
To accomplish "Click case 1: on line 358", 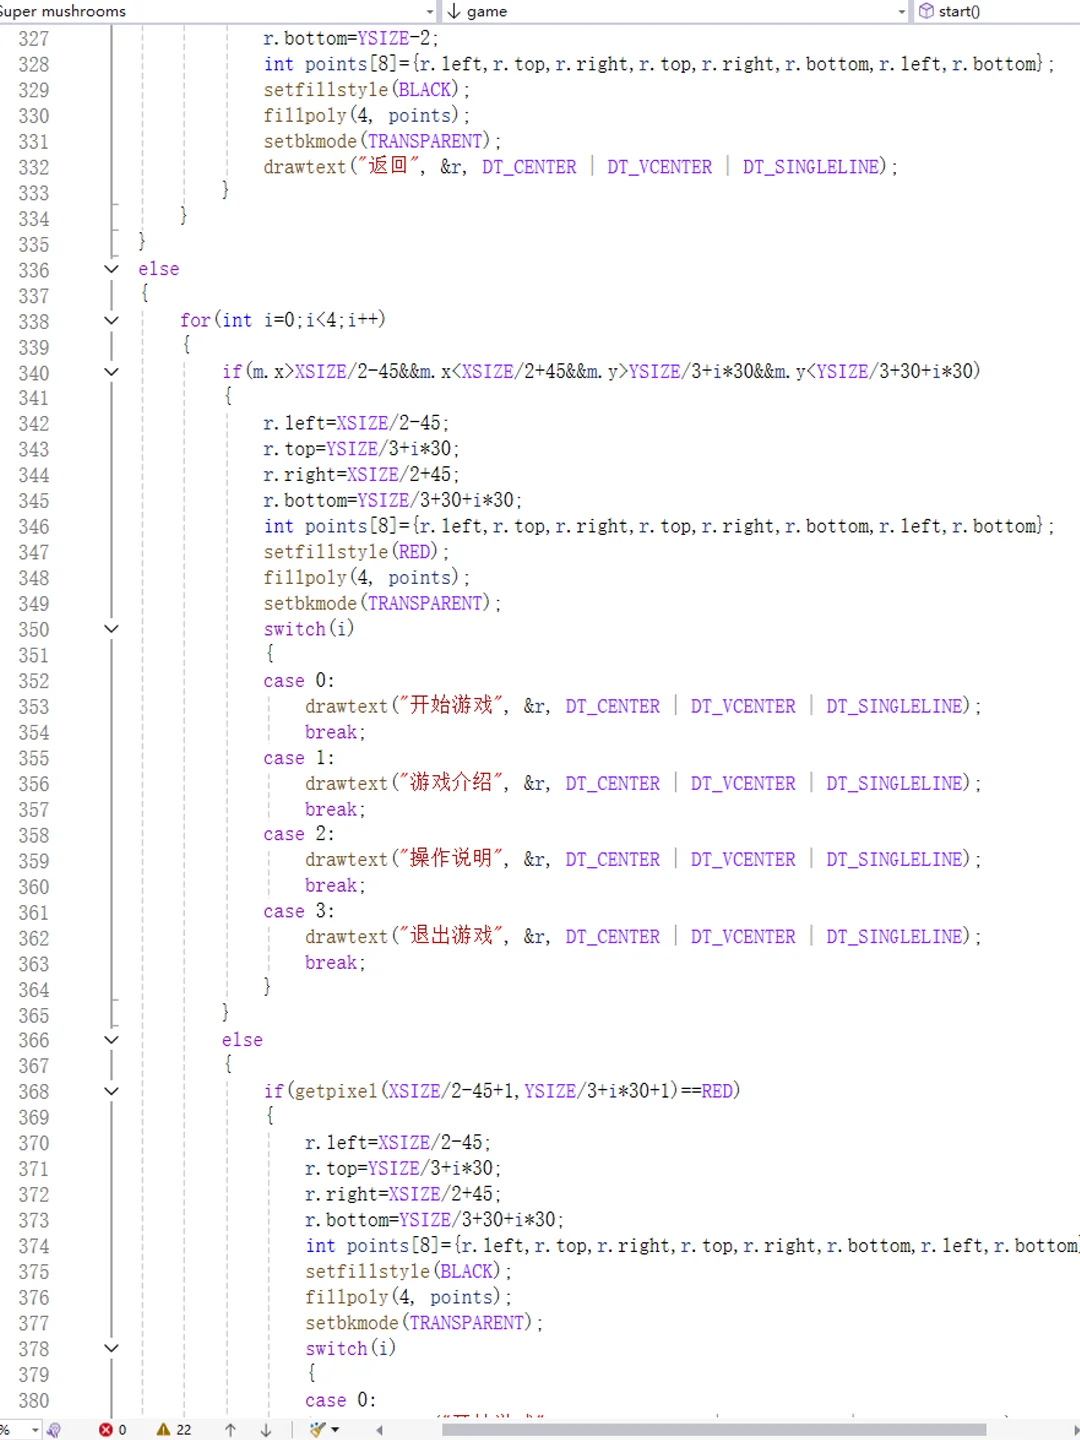I will tap(299, 758).
